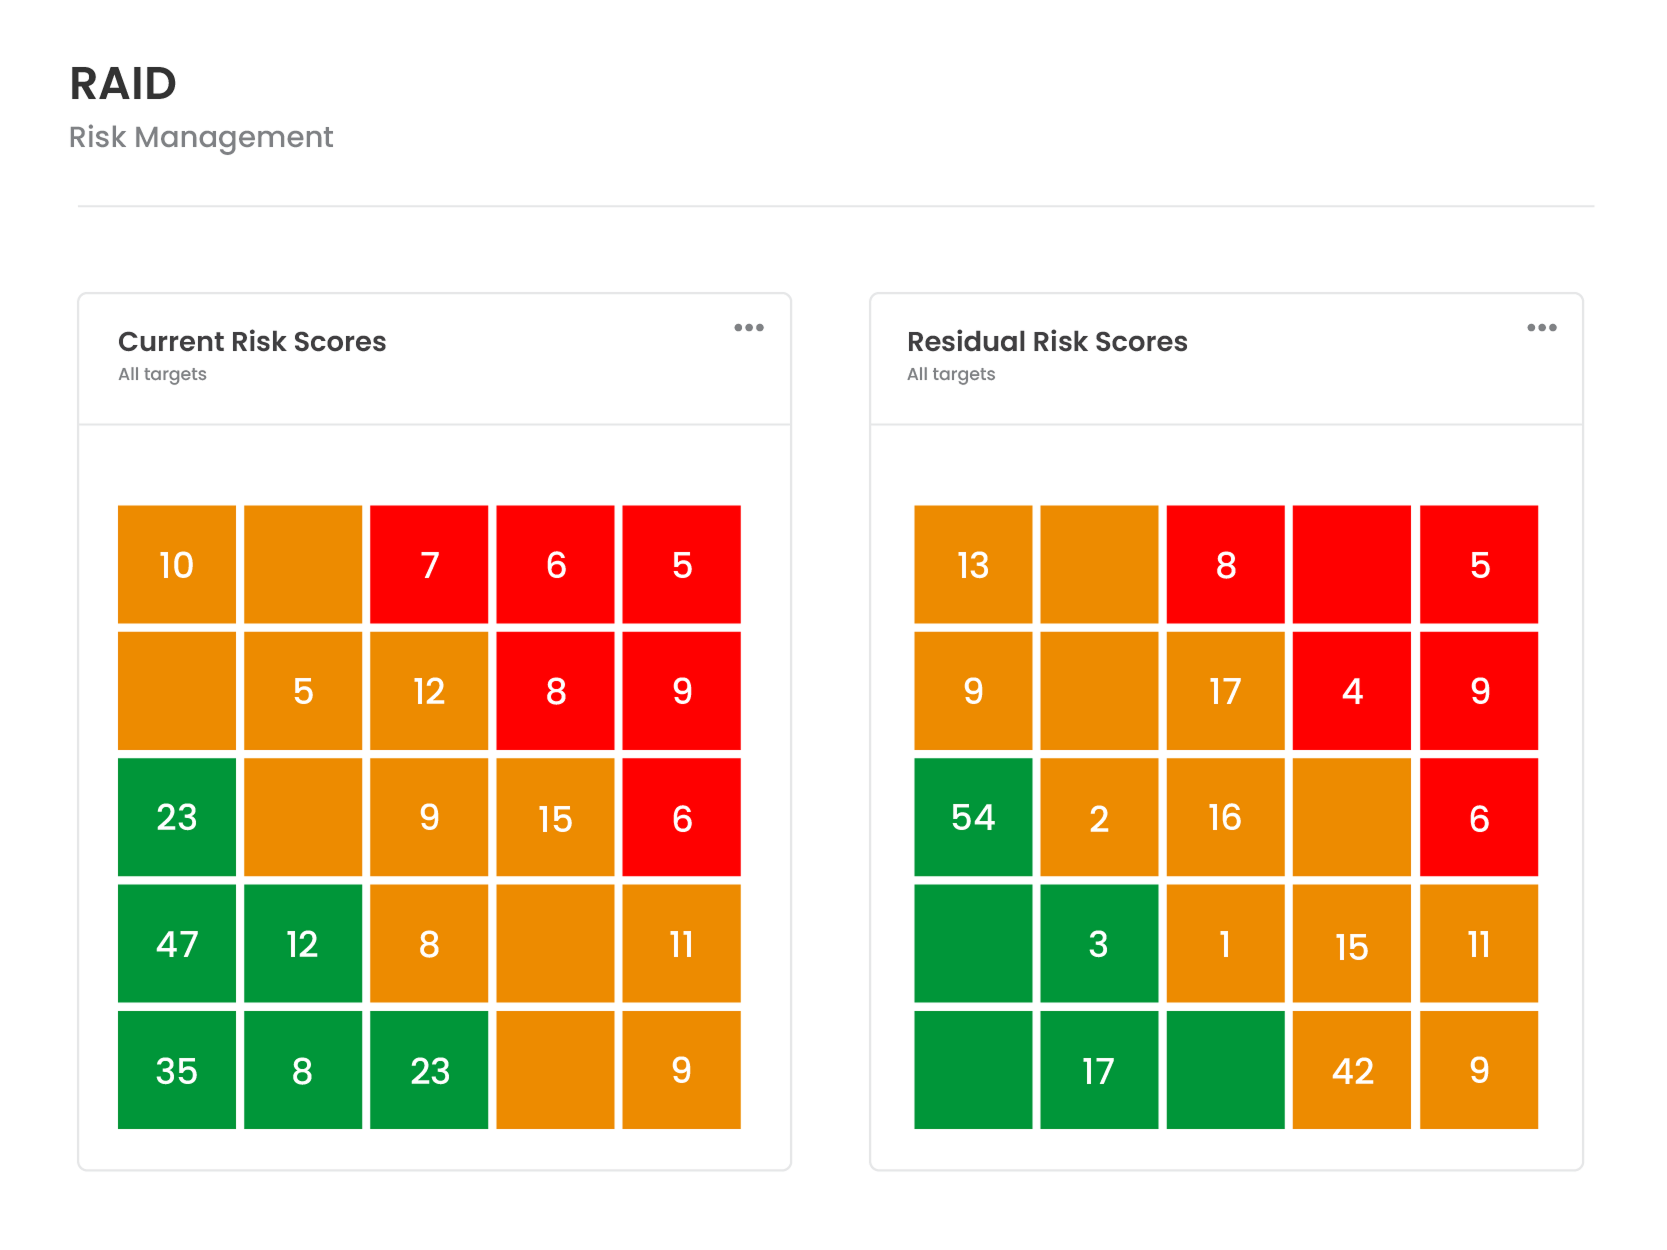The height and width of the screenshot is (1250, 1667).
Task: Select the green 17 cell in Residual Risk Scores
Action: click(1099, 1070)
